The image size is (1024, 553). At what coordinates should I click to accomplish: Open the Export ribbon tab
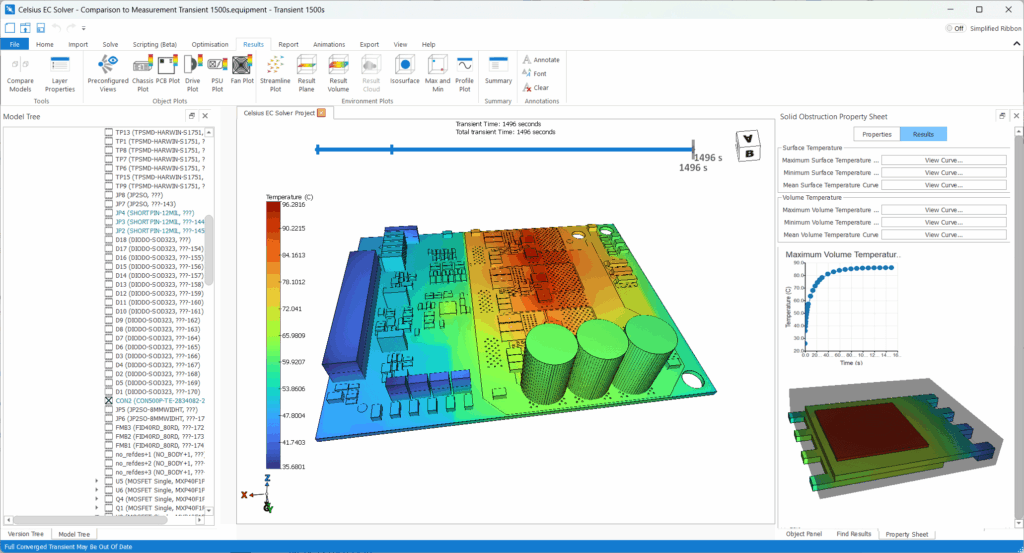(369, 44)
